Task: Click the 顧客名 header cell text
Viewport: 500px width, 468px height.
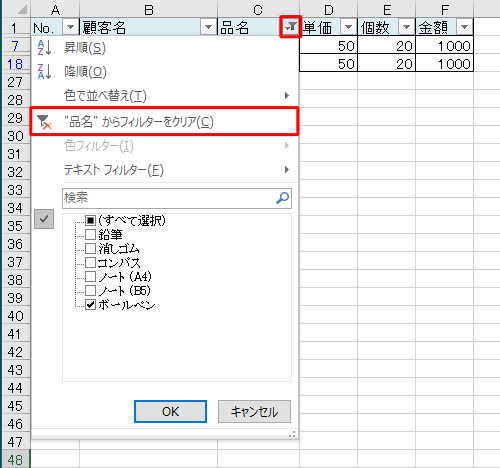Action: (x=104, y=27)
